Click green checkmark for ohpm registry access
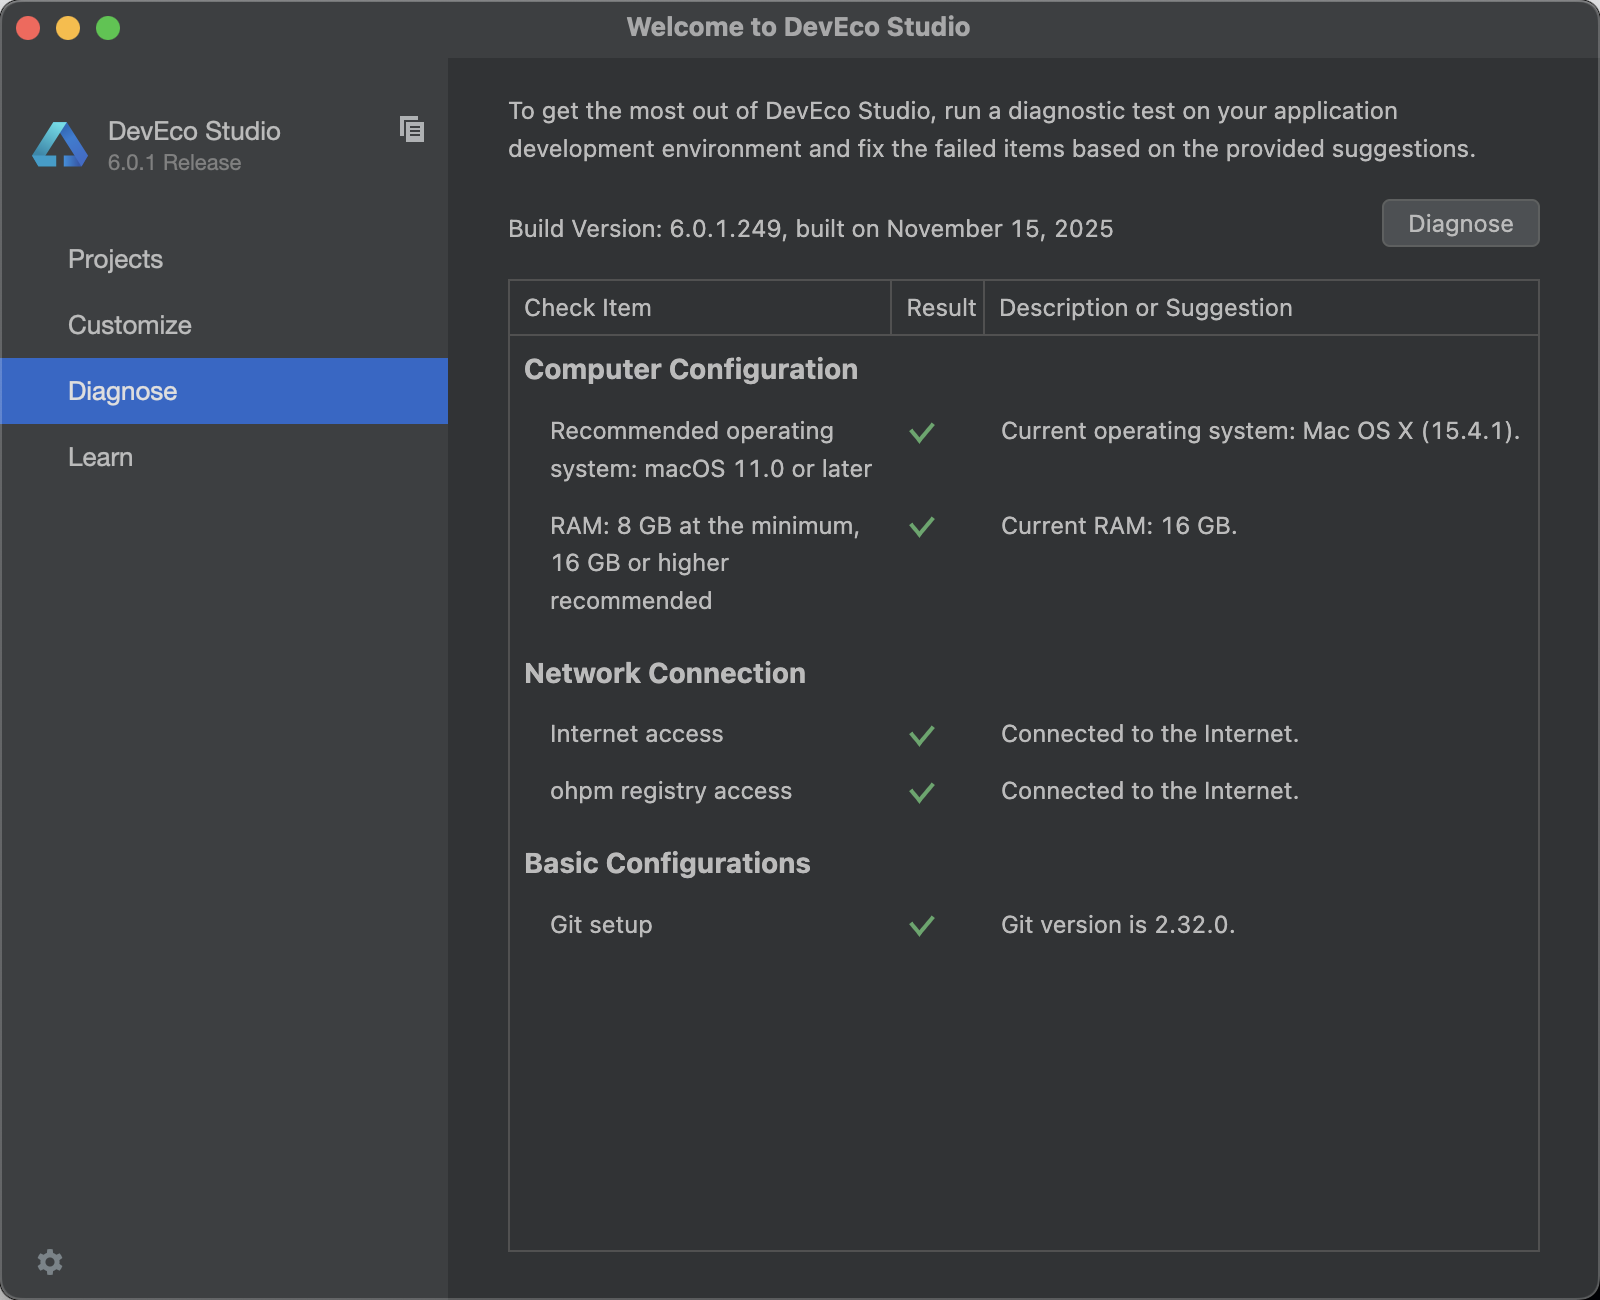This screenshot has width=1600, height=1300. pos(922,792)
